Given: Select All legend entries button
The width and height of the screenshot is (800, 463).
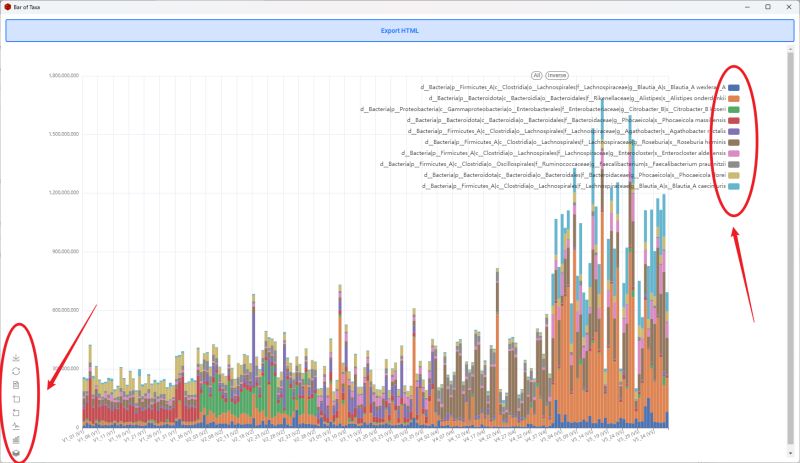Looking at the screenshot, I should (x=536, y=76).
